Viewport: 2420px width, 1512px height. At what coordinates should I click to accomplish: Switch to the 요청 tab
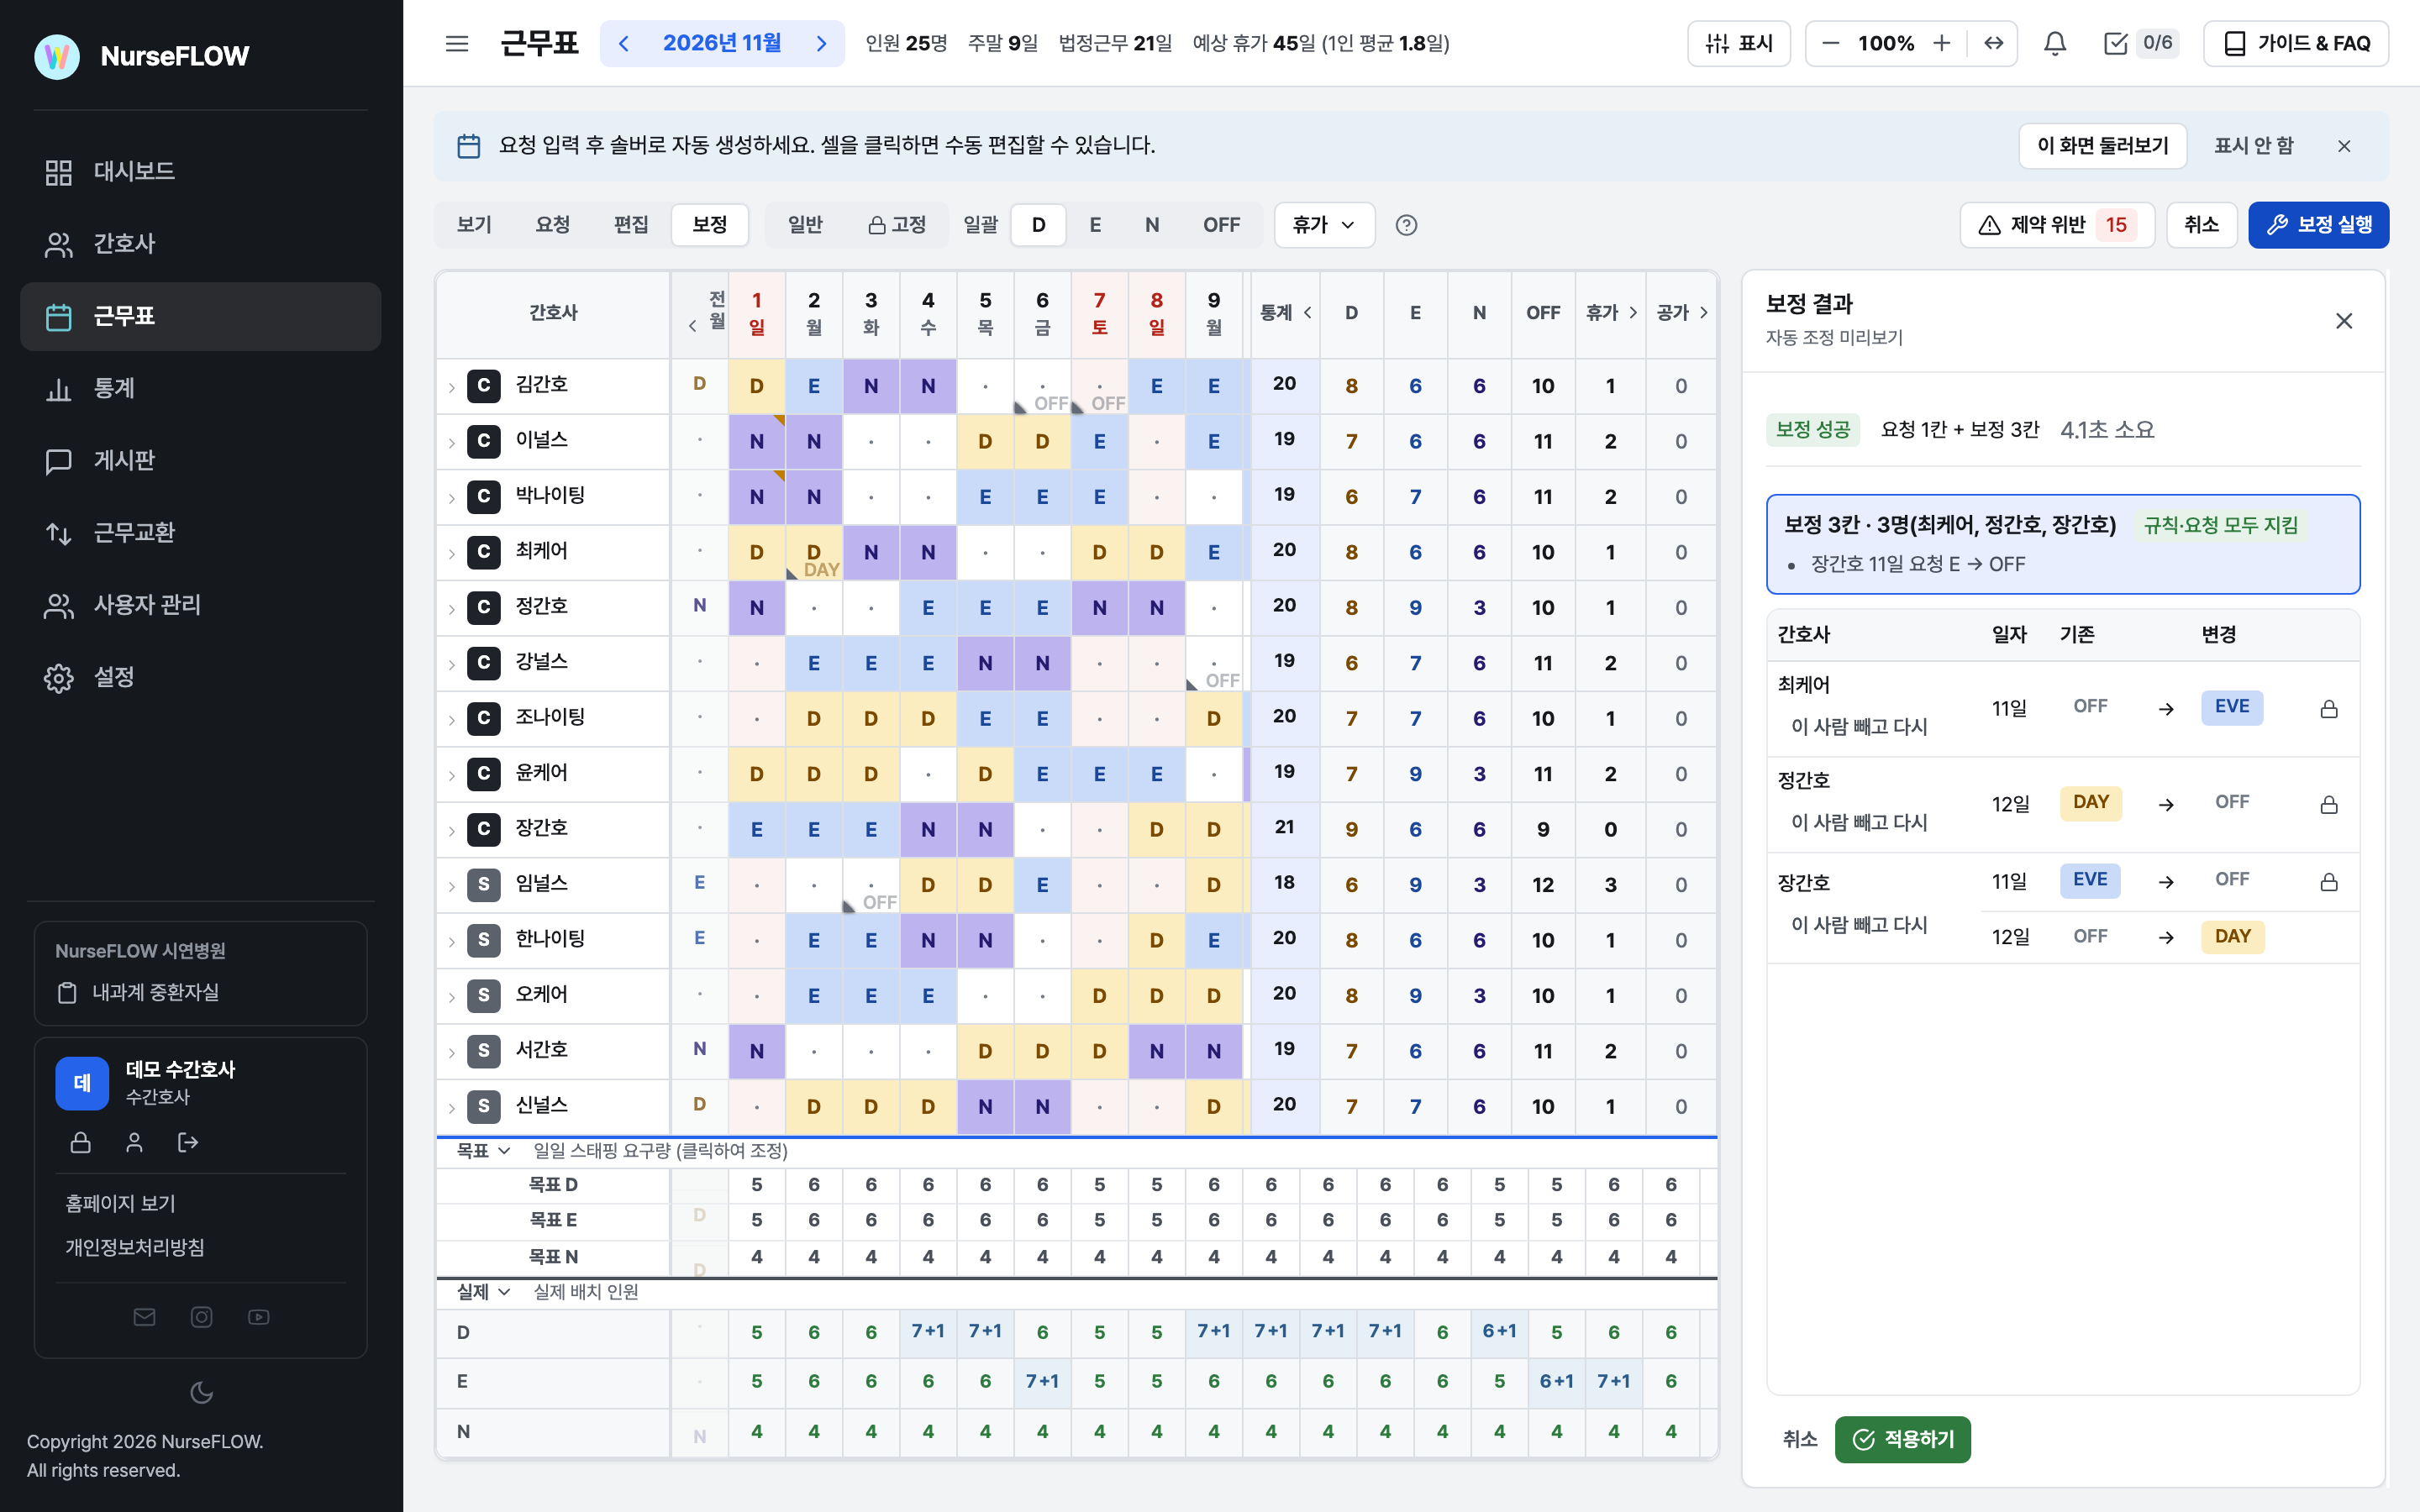(552, 225)
